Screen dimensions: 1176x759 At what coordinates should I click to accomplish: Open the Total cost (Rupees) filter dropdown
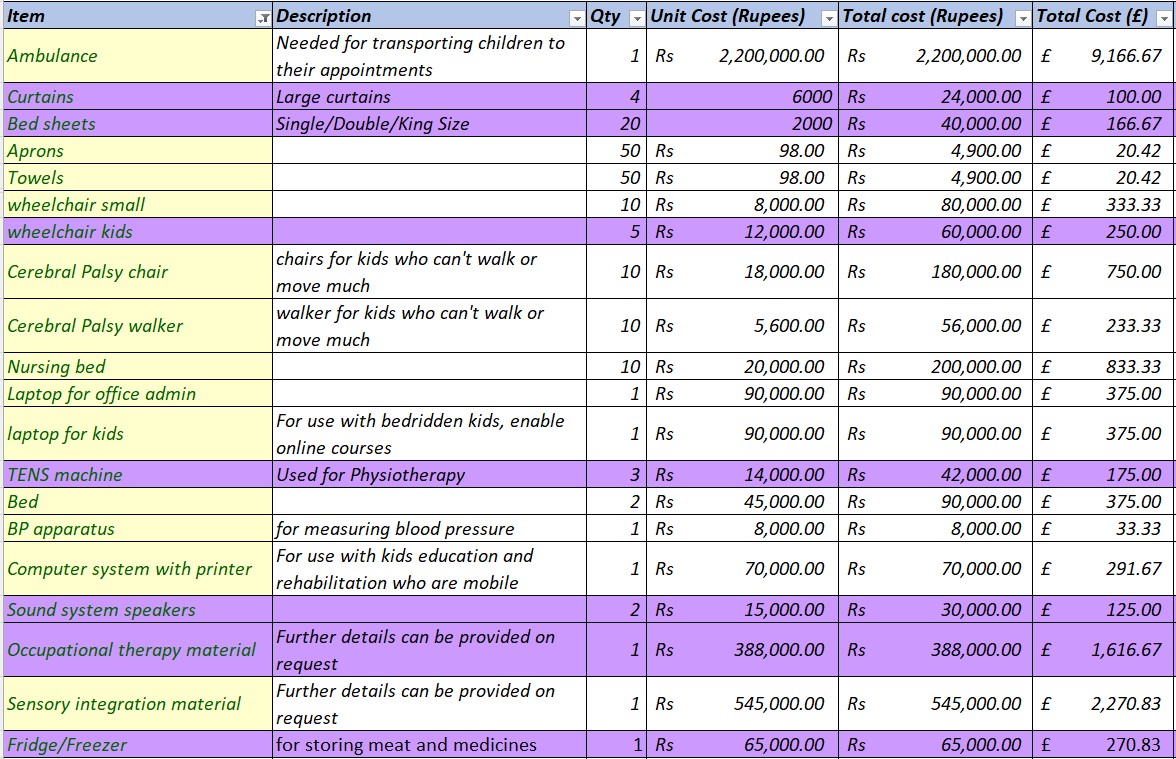[x=1022, y=19]
